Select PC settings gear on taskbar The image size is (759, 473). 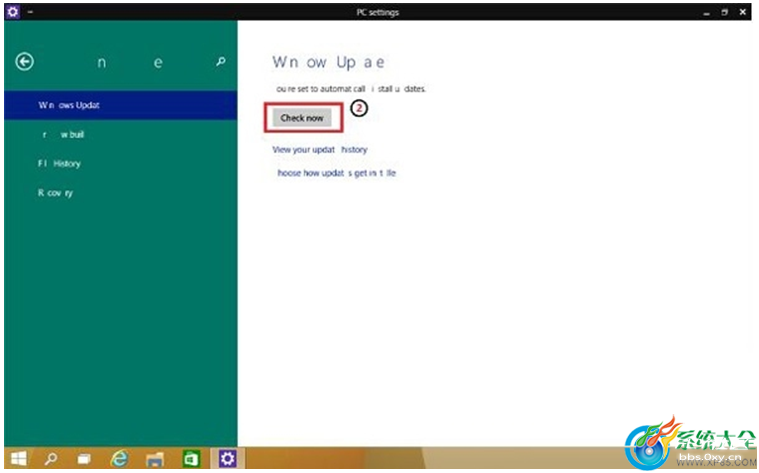pyautogui.click(x=228, y=458)
